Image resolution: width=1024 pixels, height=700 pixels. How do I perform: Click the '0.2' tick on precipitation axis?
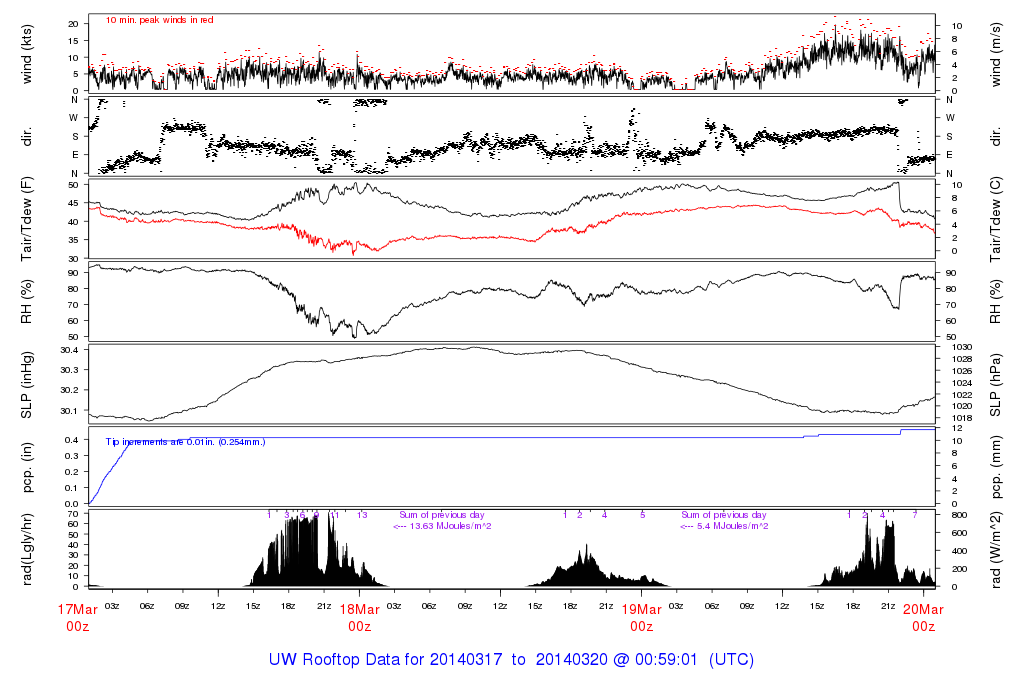tap(72, 471)
